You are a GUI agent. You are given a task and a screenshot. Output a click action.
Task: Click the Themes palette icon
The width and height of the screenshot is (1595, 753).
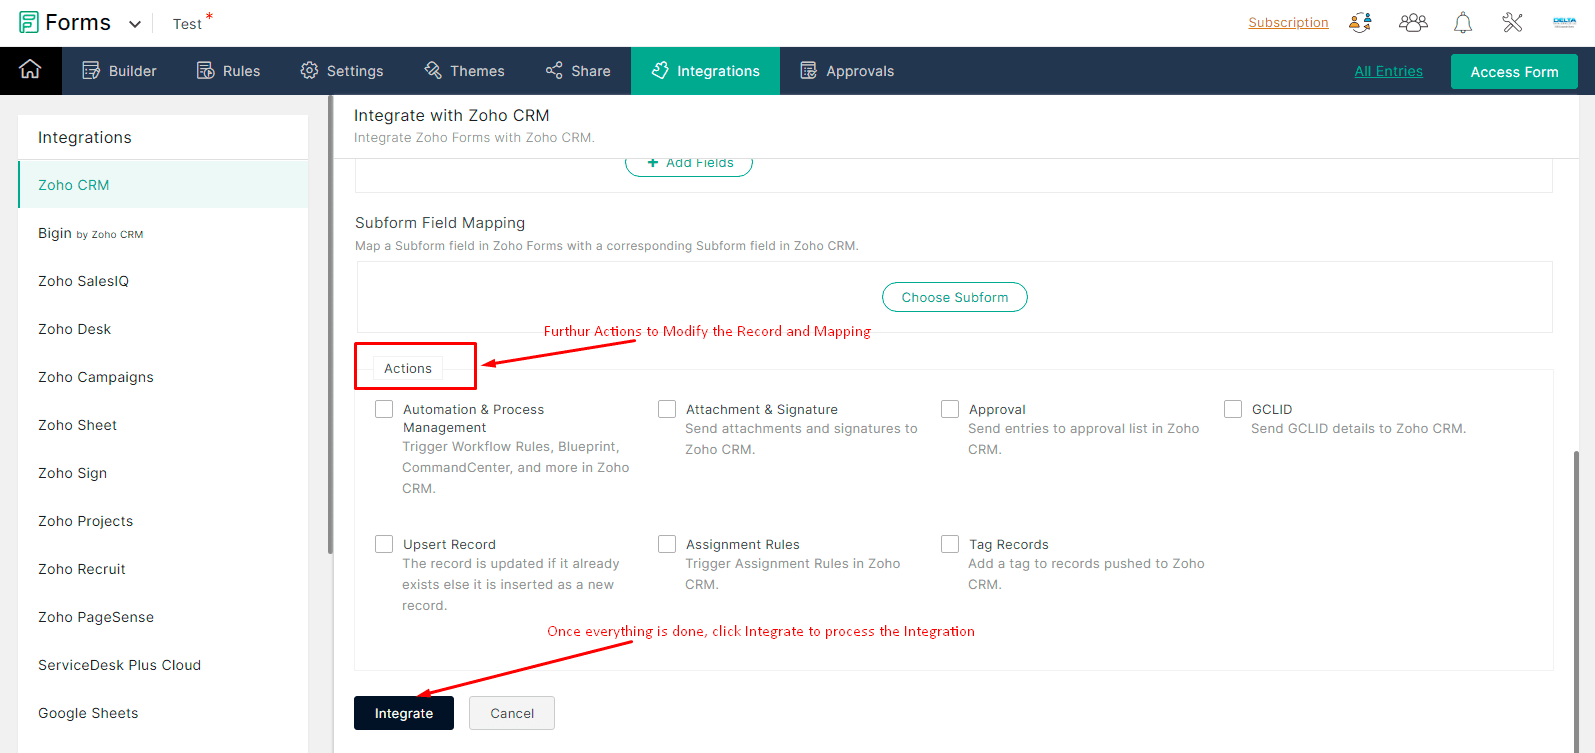[x=433, y=70]
